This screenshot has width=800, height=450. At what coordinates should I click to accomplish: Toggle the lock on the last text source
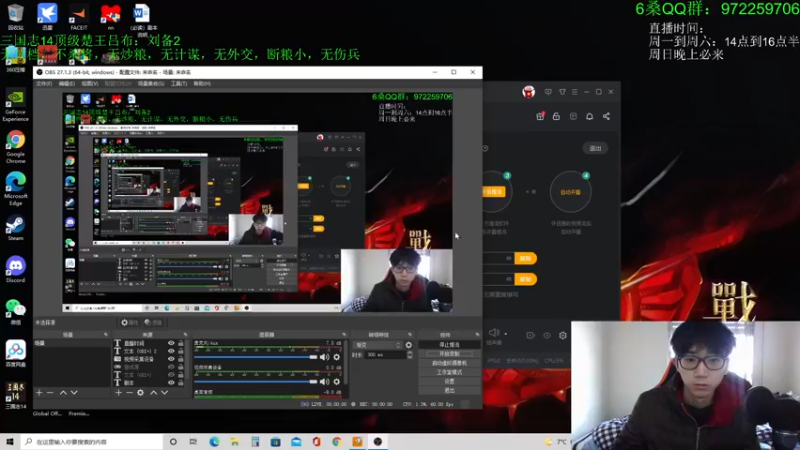(x=181, y=382)
